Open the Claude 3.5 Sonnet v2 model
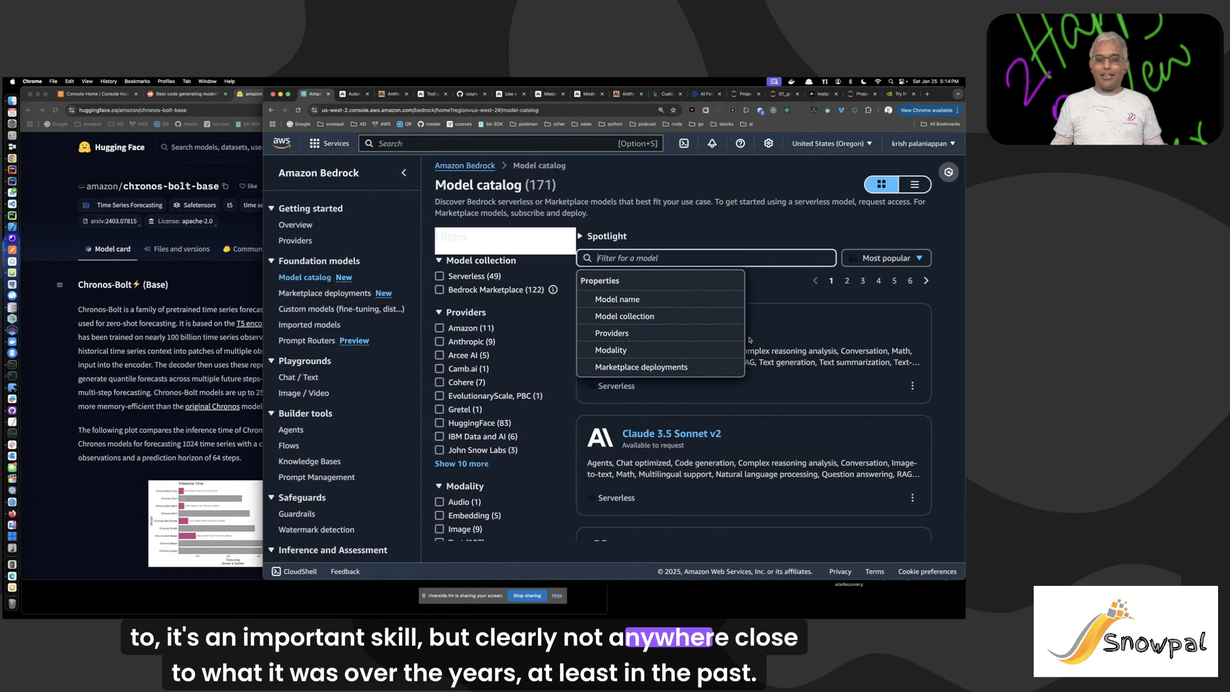This screenshot has height=692, width=1230. 671,433
